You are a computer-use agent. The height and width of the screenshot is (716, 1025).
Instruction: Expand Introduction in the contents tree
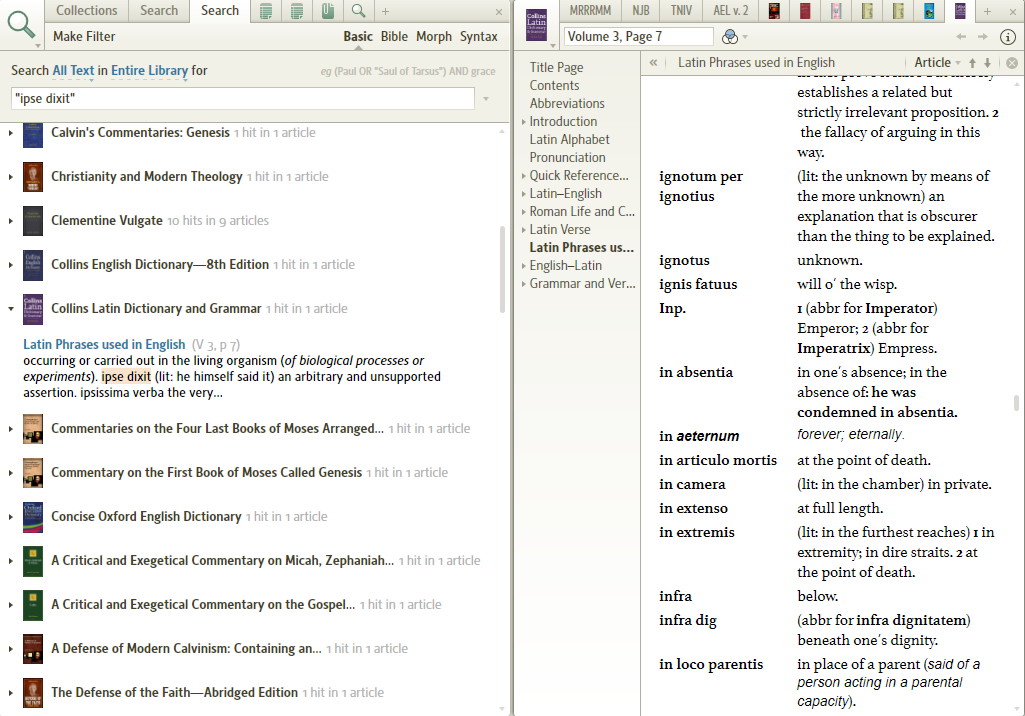[524, 122]
